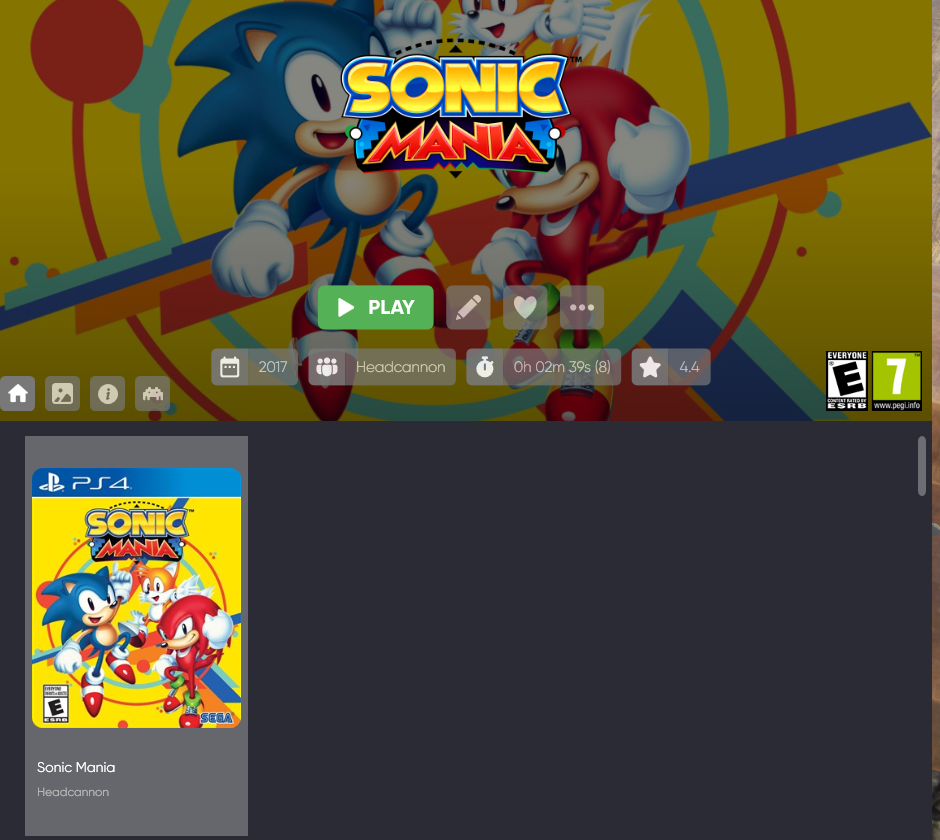The width and height of the screenshot is (940, 840).
Task: Click the vertical scrollbar thumb
Action: 922,466
